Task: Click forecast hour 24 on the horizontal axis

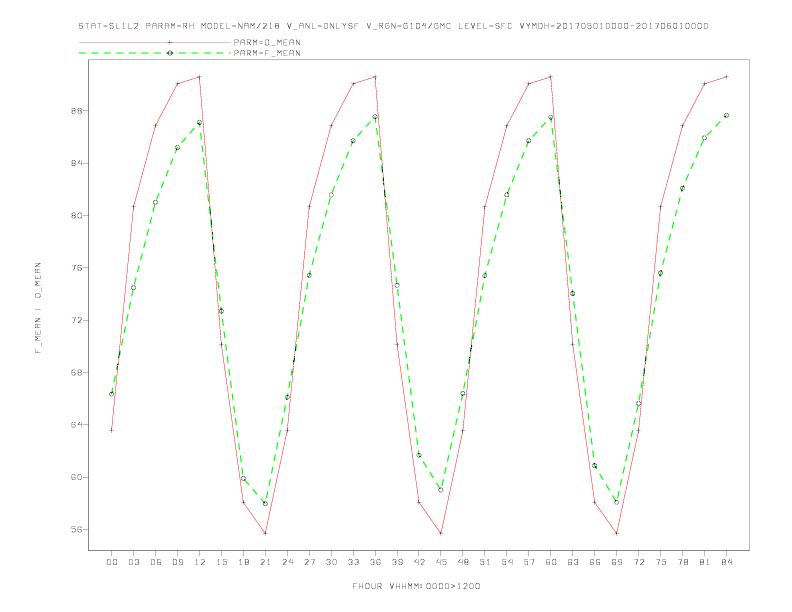Action: pyautogui.click(x=287, y=562)
